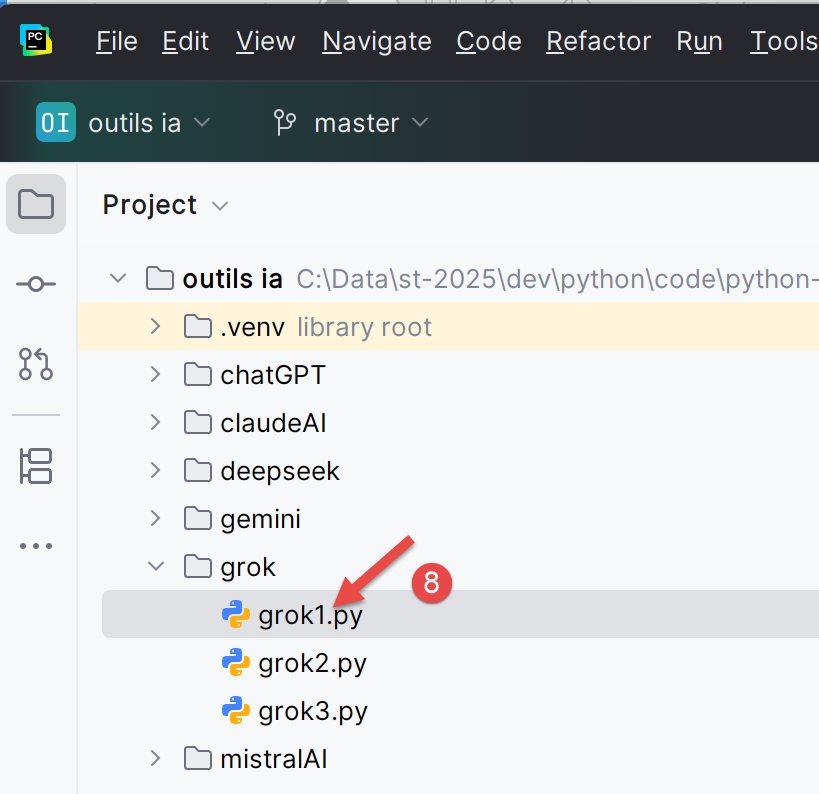Expand the .venv folder
Screen dimensions: 819x794
155,327
